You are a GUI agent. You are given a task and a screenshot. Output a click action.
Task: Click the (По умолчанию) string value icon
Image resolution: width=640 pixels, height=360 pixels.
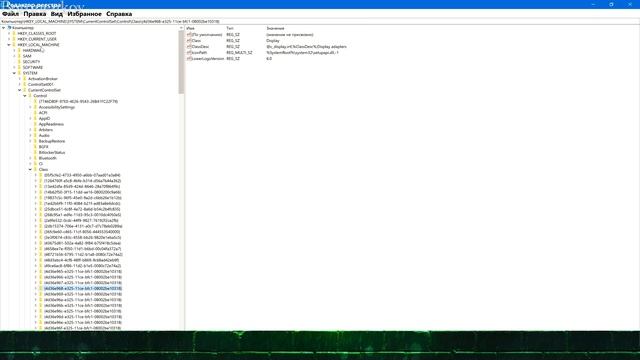tap(189, 35)
